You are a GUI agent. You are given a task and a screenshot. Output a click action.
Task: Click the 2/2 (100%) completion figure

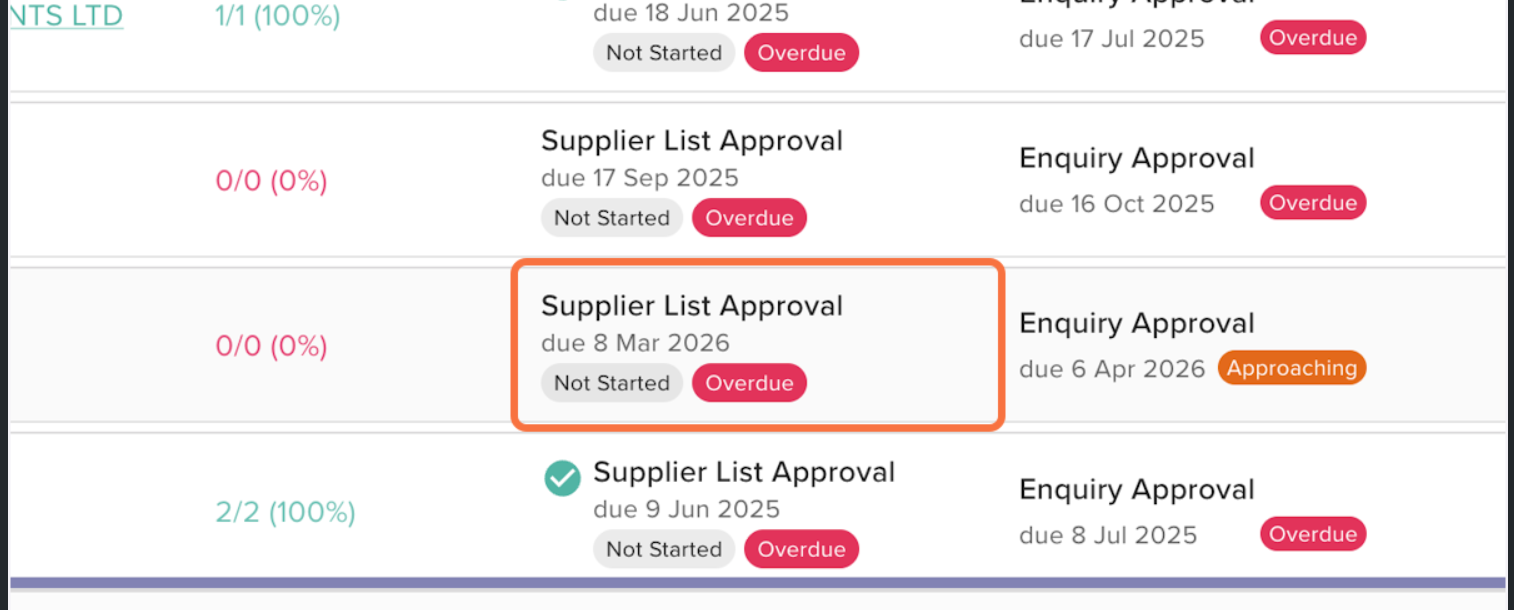coord(285,513)
